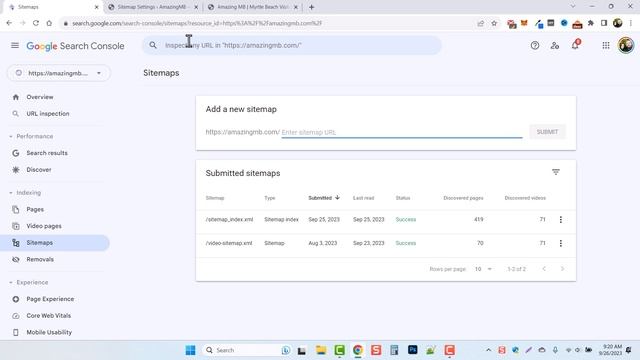Click the Discovered videos column header
Viewport: 640px width, 360px height.
pos(525,198)
